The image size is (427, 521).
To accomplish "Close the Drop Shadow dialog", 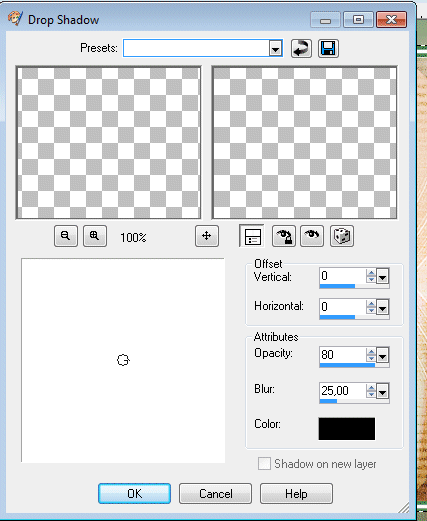I will pyautogui.click(x=391, y=20).
